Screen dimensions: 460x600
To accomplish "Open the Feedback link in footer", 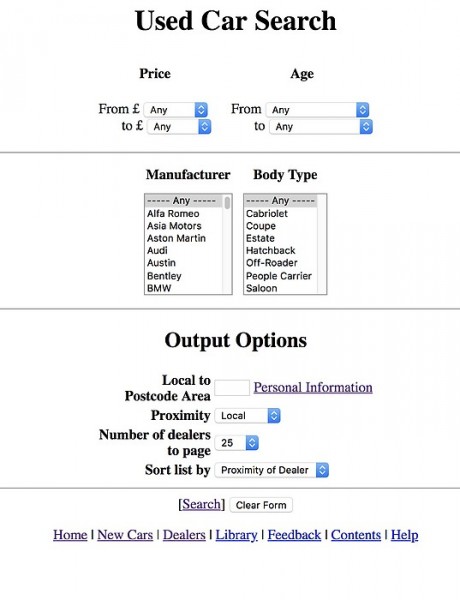I will point(294,535).
